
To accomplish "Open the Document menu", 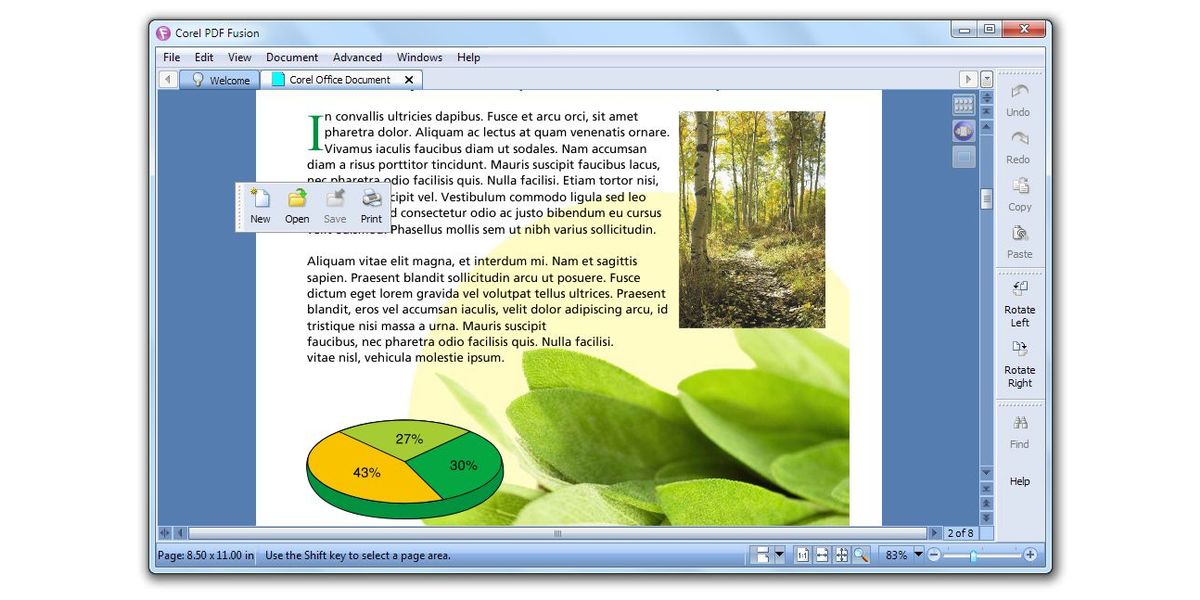I will coord(292,58).
